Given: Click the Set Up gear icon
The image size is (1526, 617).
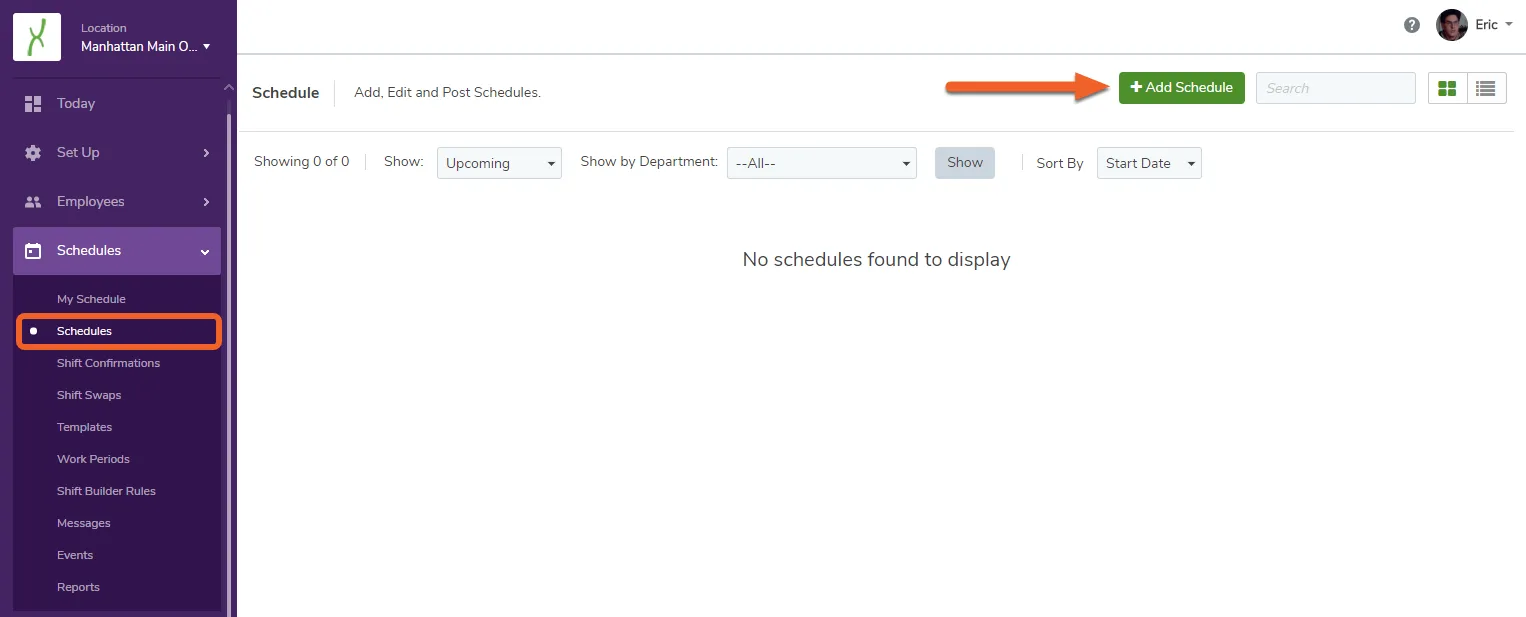Looking at the screenshot, I should (33, 152).
